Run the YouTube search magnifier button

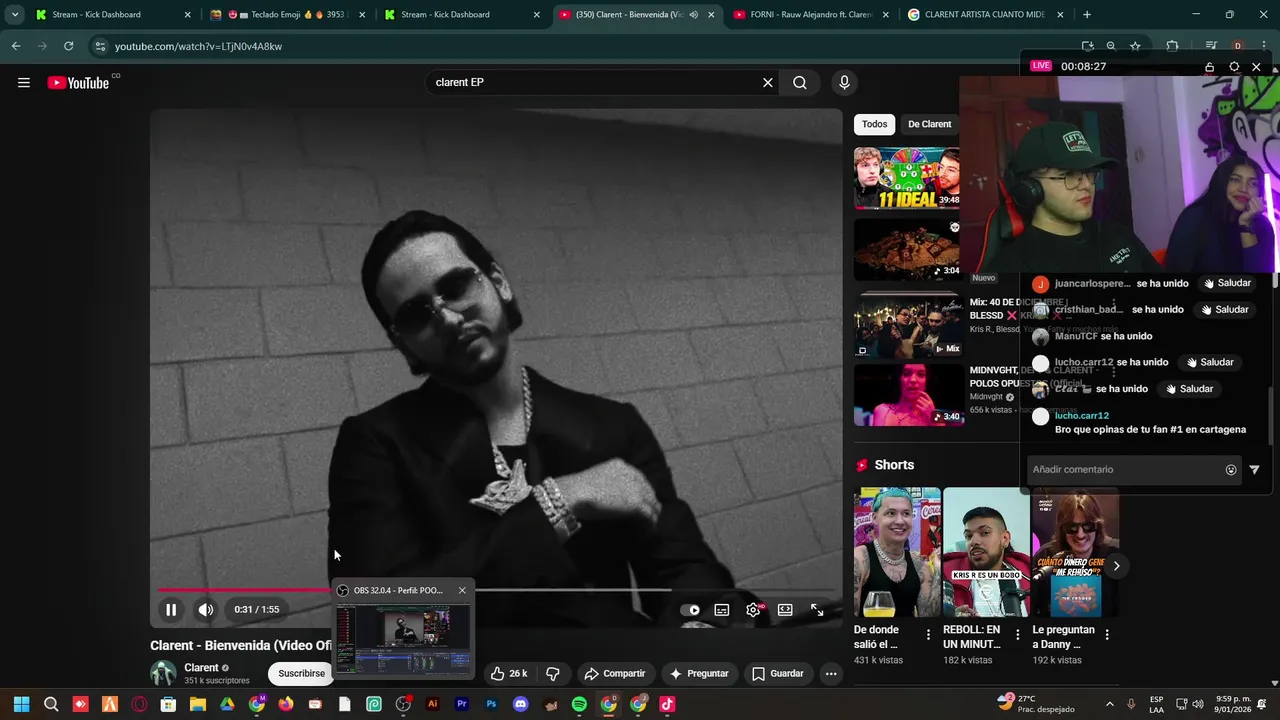pyautogui.click(x=800, y=83)
